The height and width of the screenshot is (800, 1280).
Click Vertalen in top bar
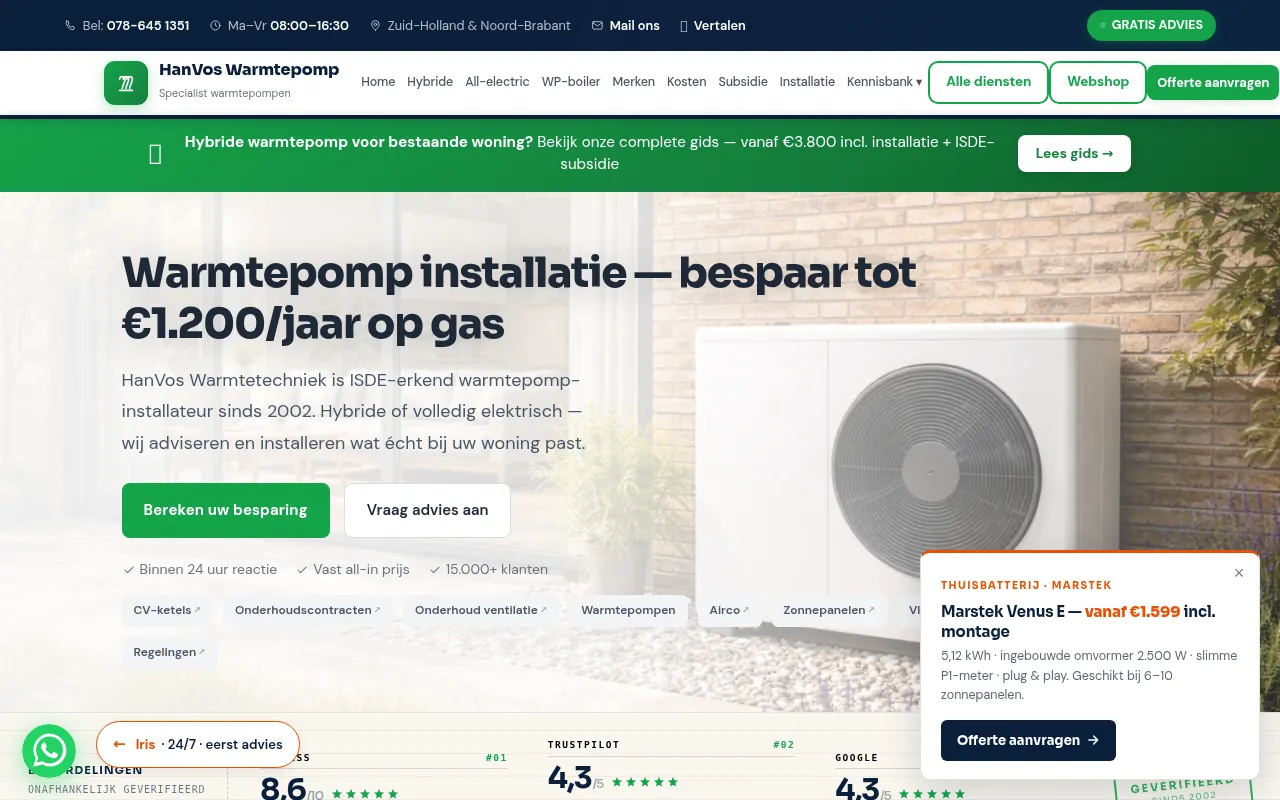(x=712, y=26)
